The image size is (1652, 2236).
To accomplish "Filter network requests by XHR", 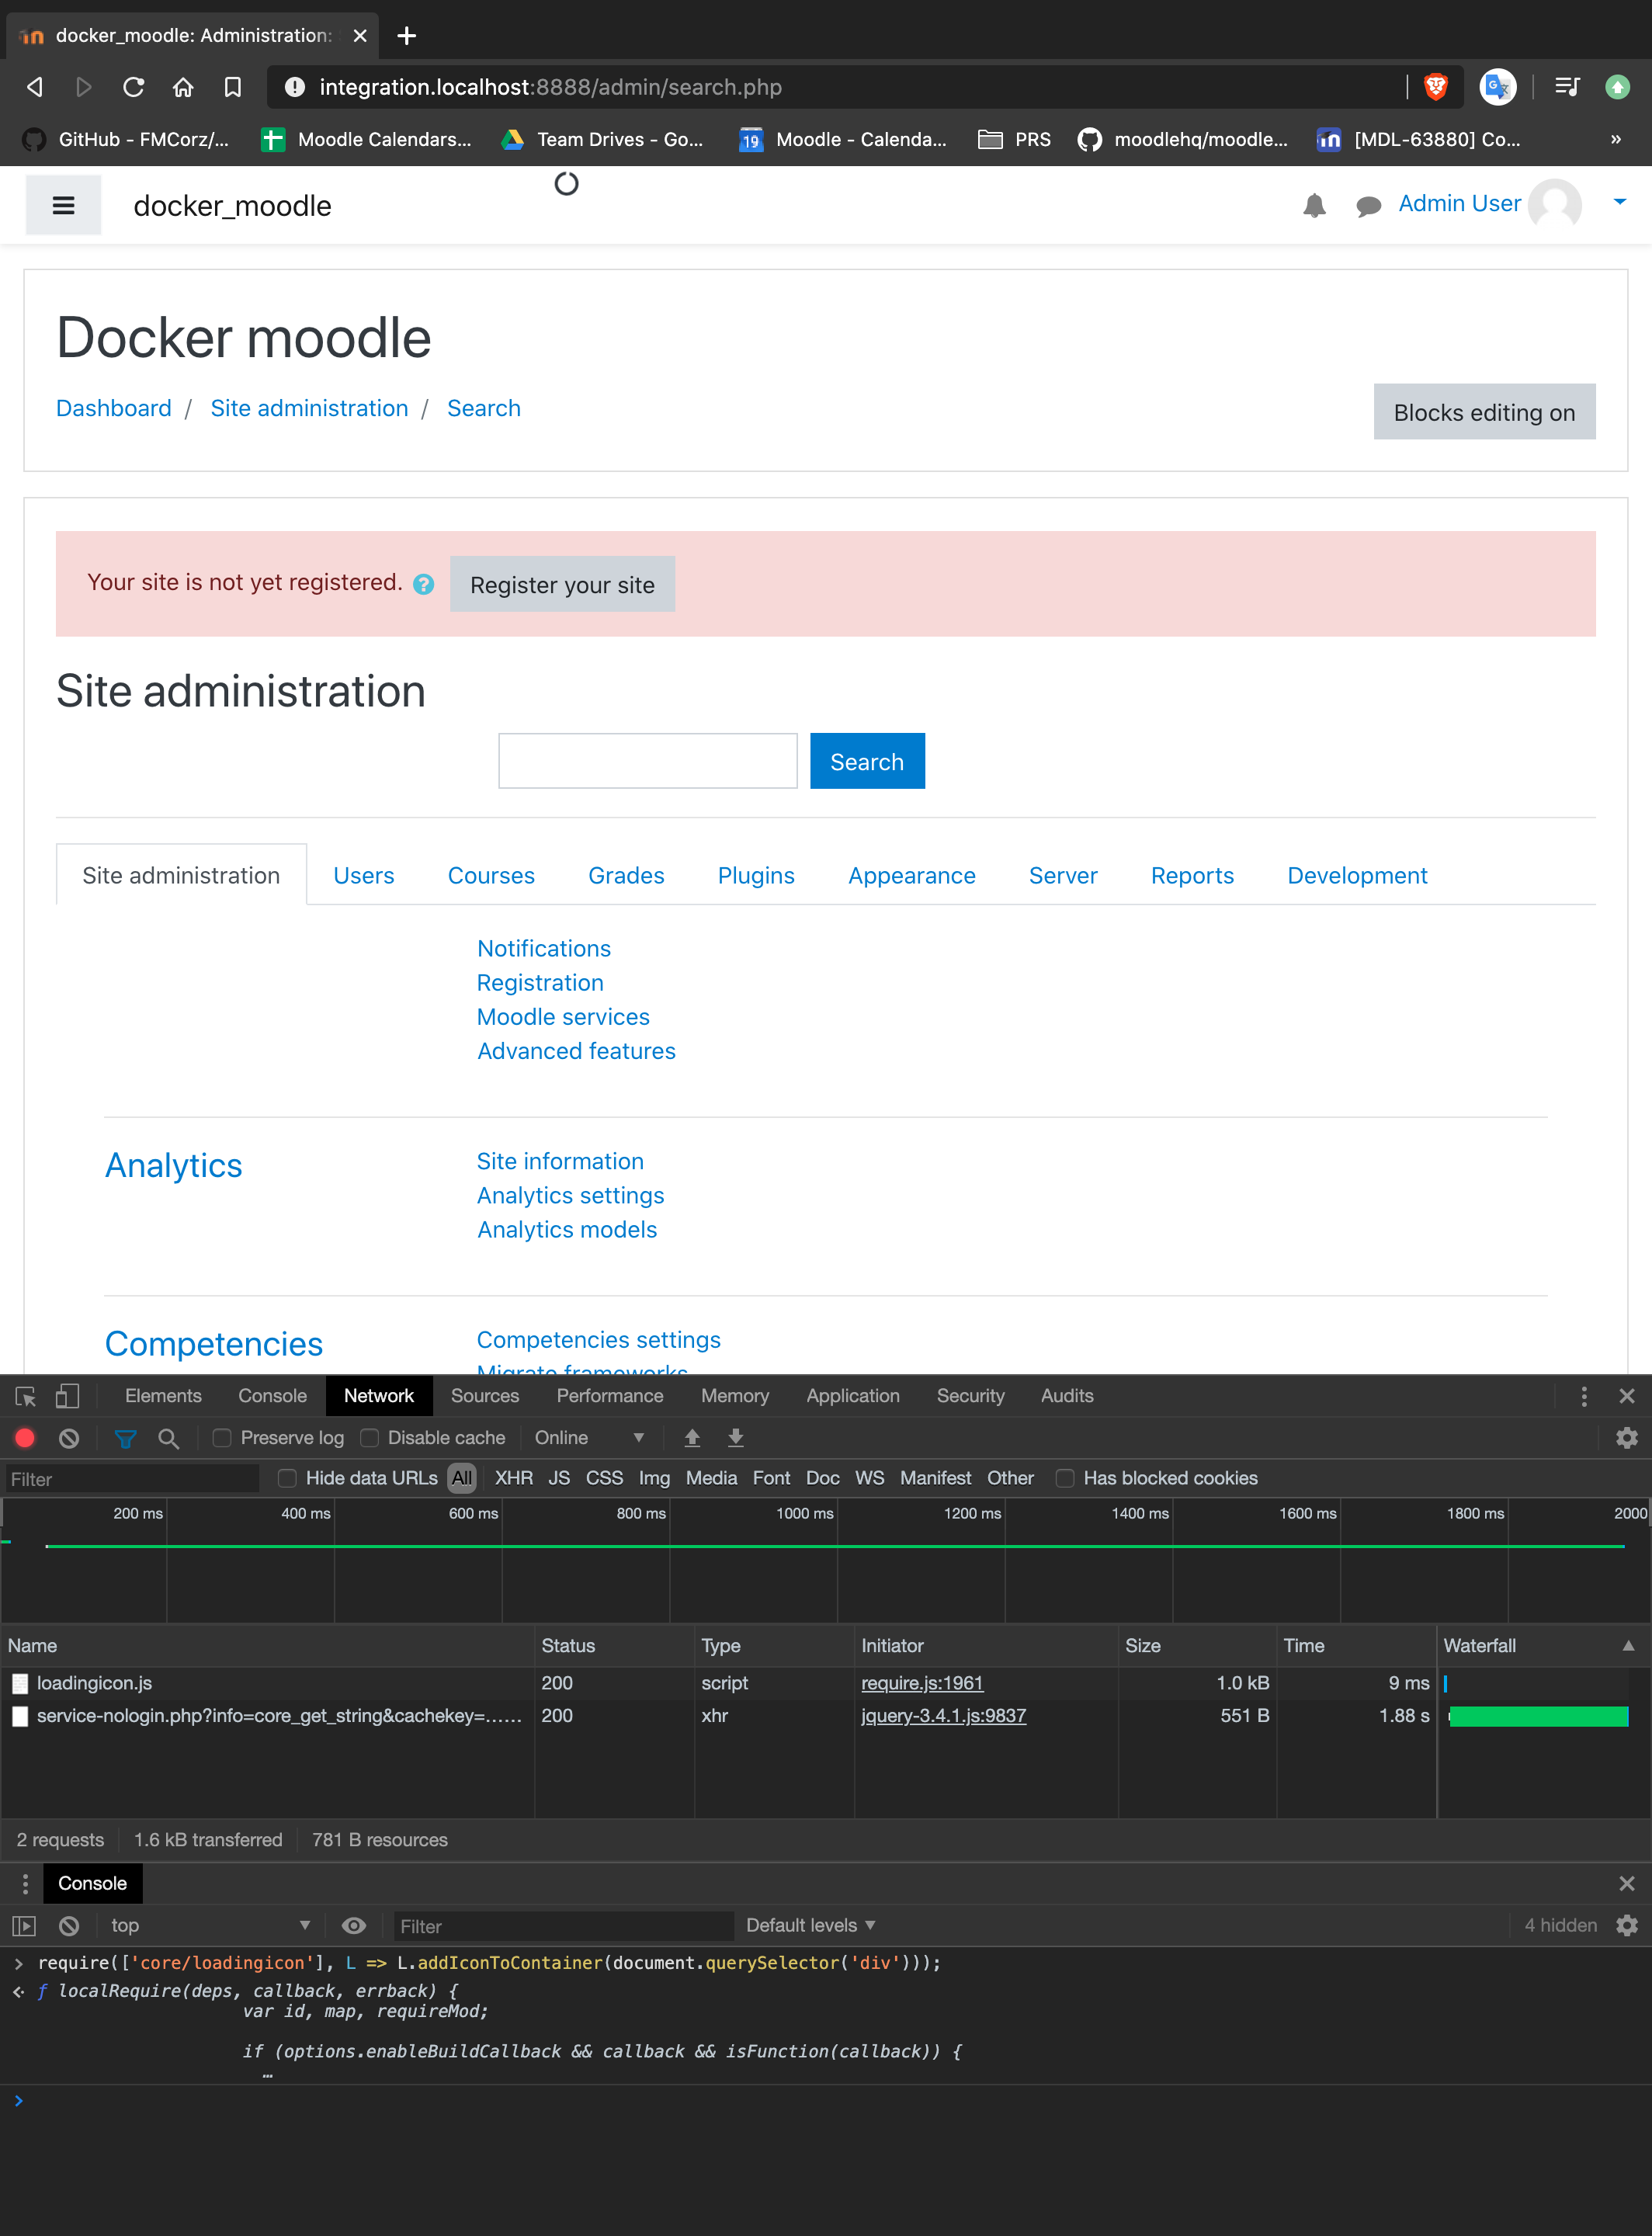I will click(514, 1478).
